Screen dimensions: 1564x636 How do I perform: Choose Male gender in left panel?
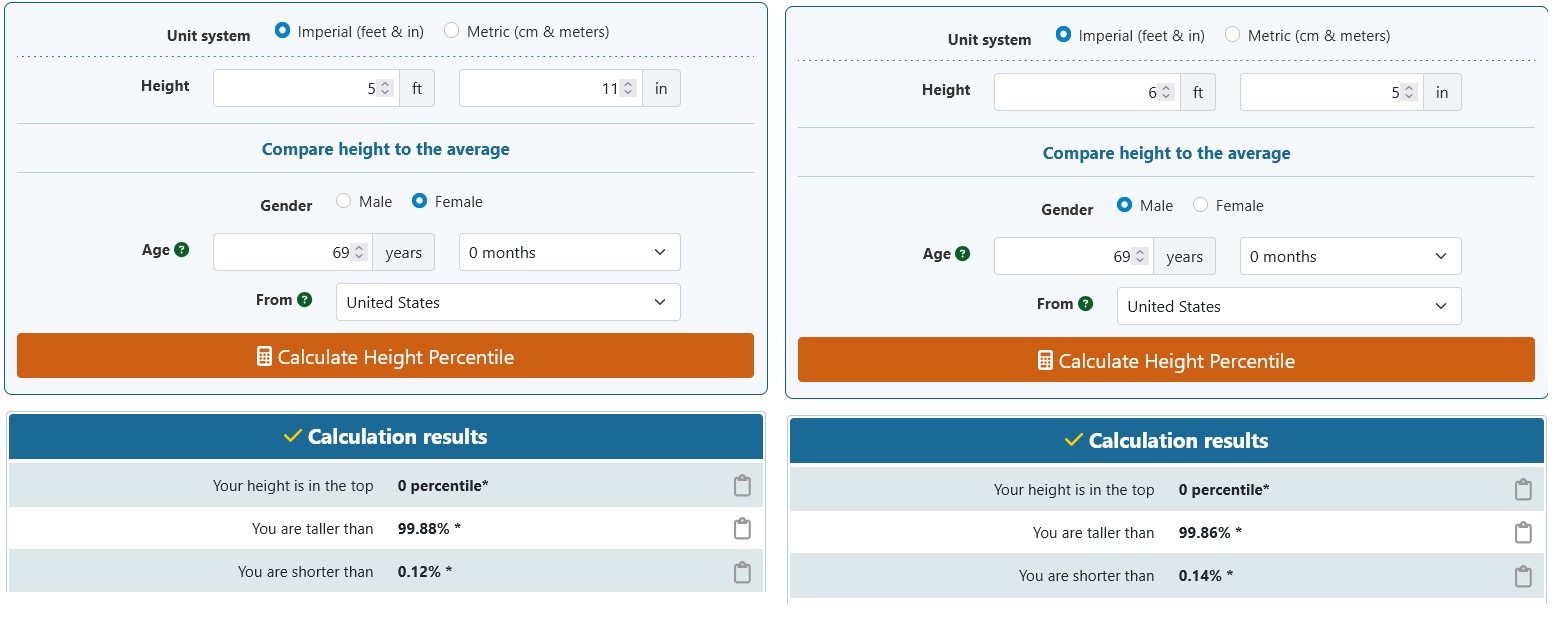click(343, 201)
